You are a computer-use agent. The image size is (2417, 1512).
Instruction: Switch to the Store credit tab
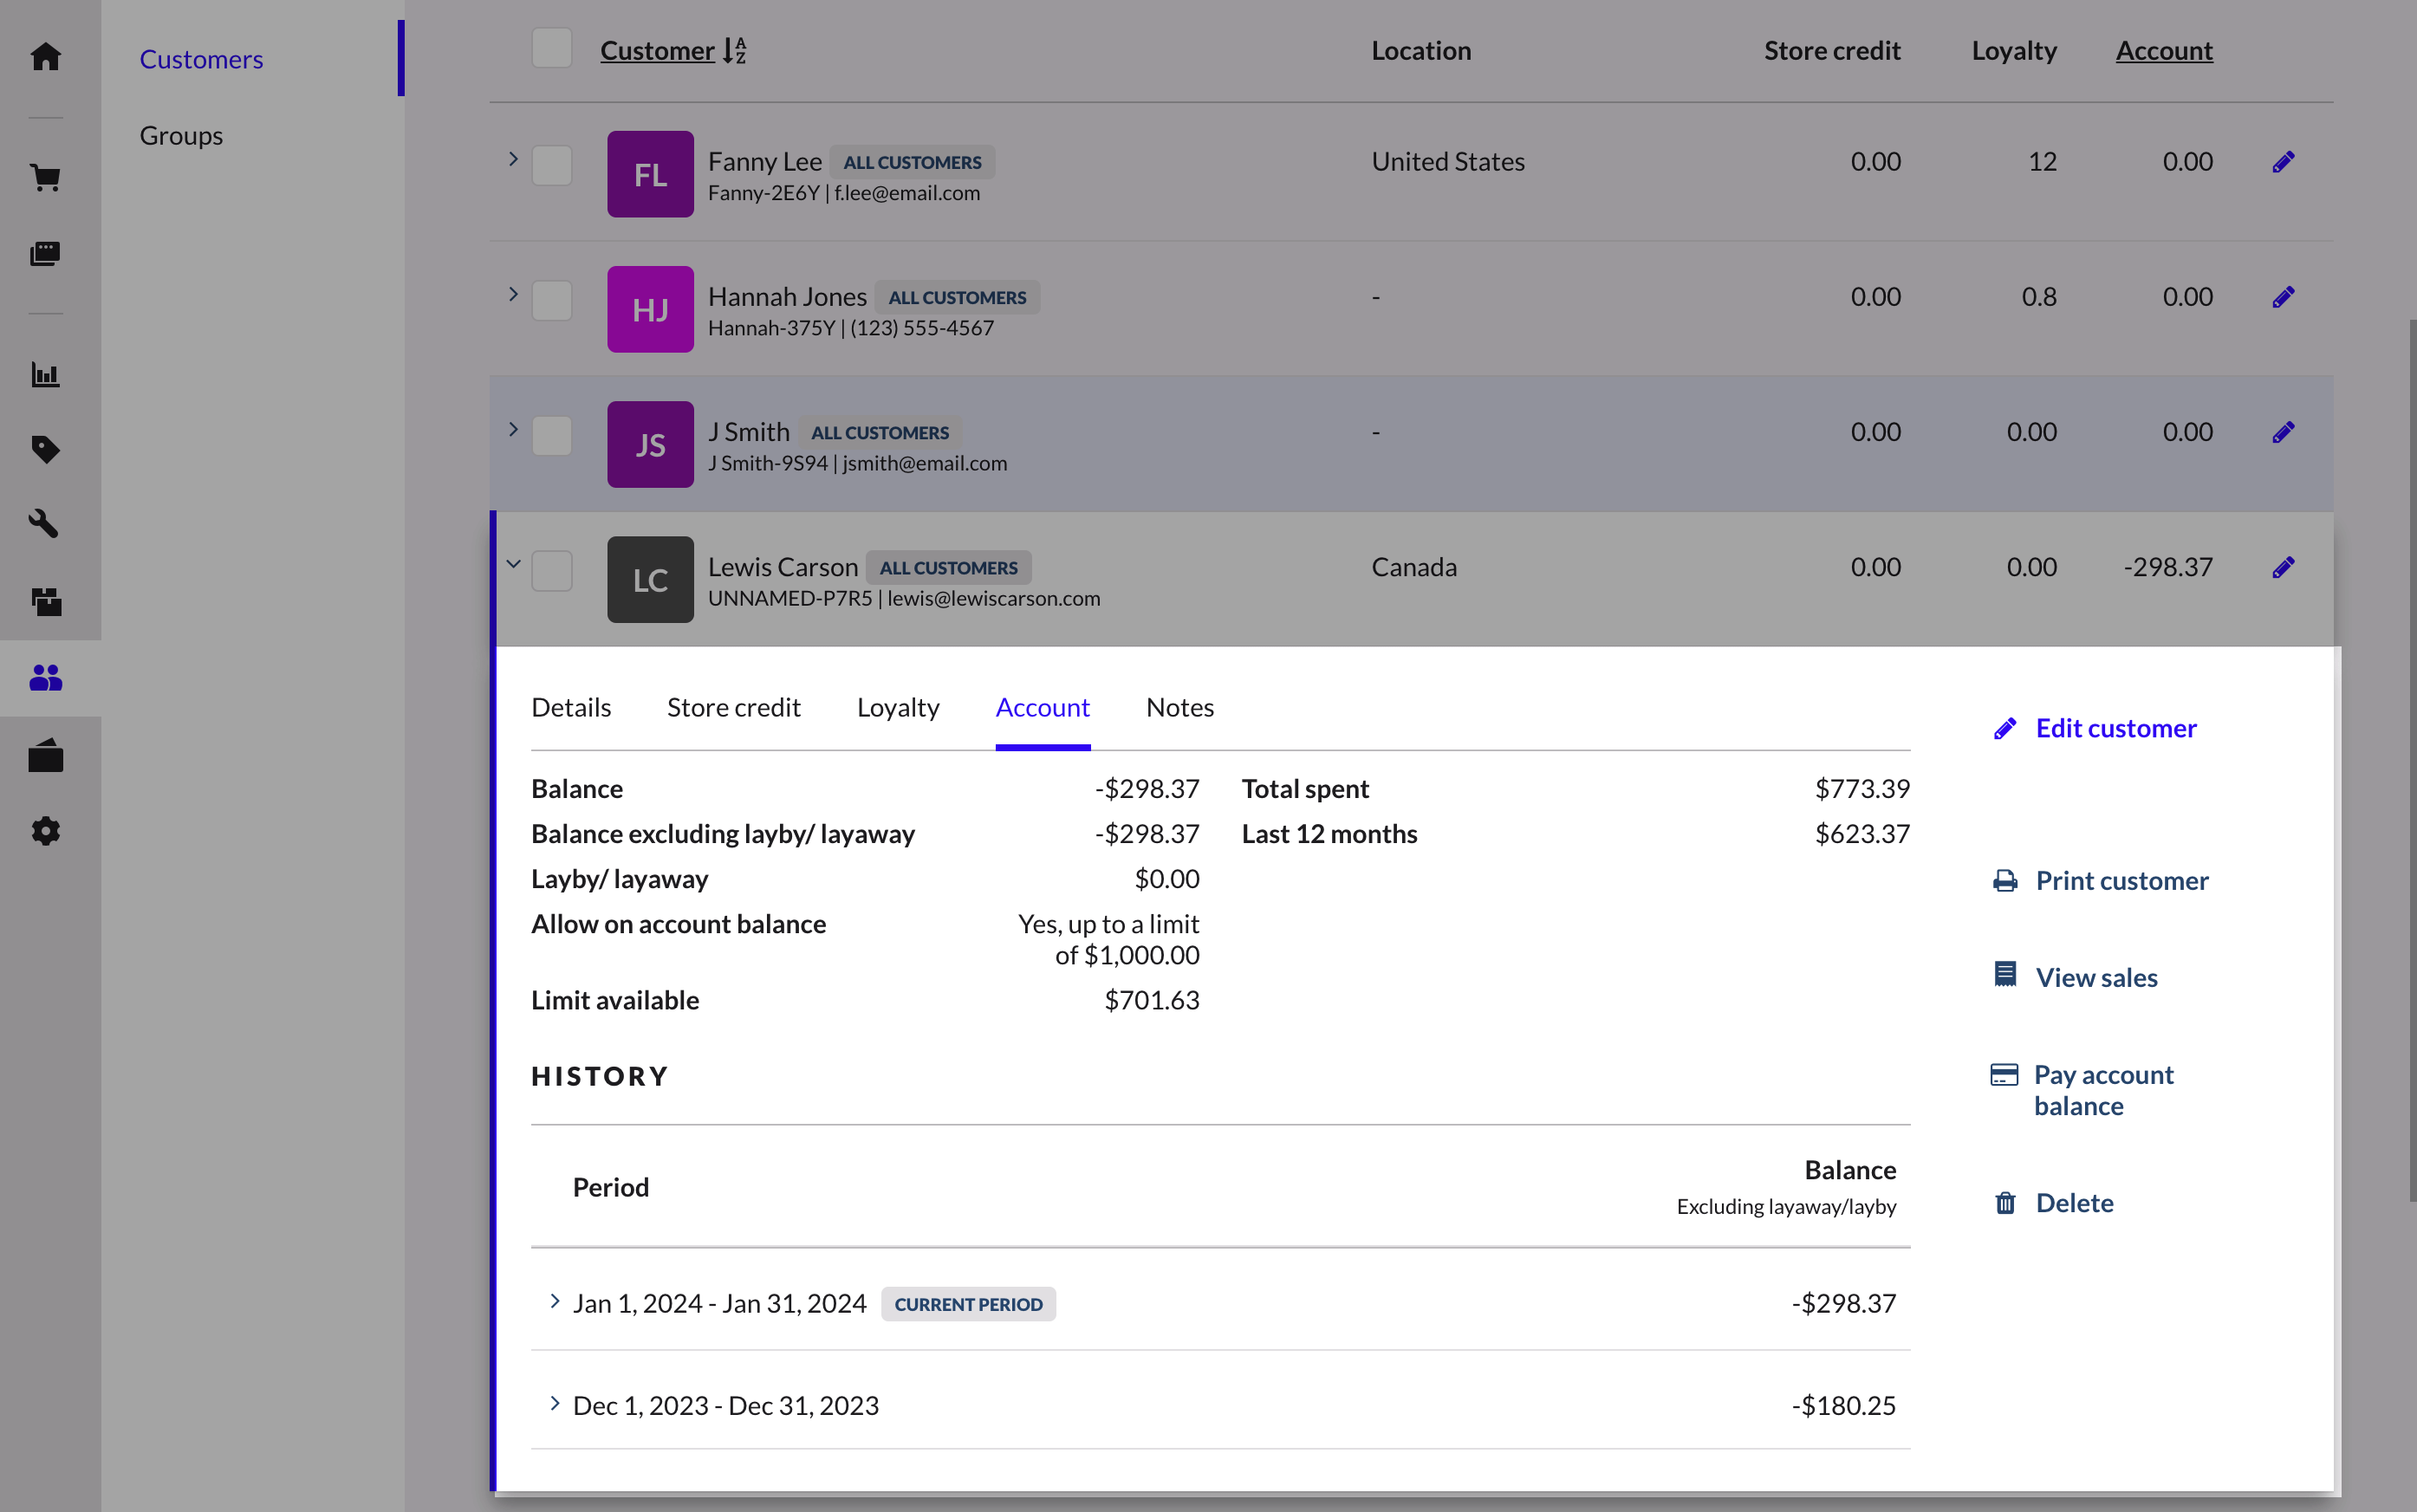point(733,707)
